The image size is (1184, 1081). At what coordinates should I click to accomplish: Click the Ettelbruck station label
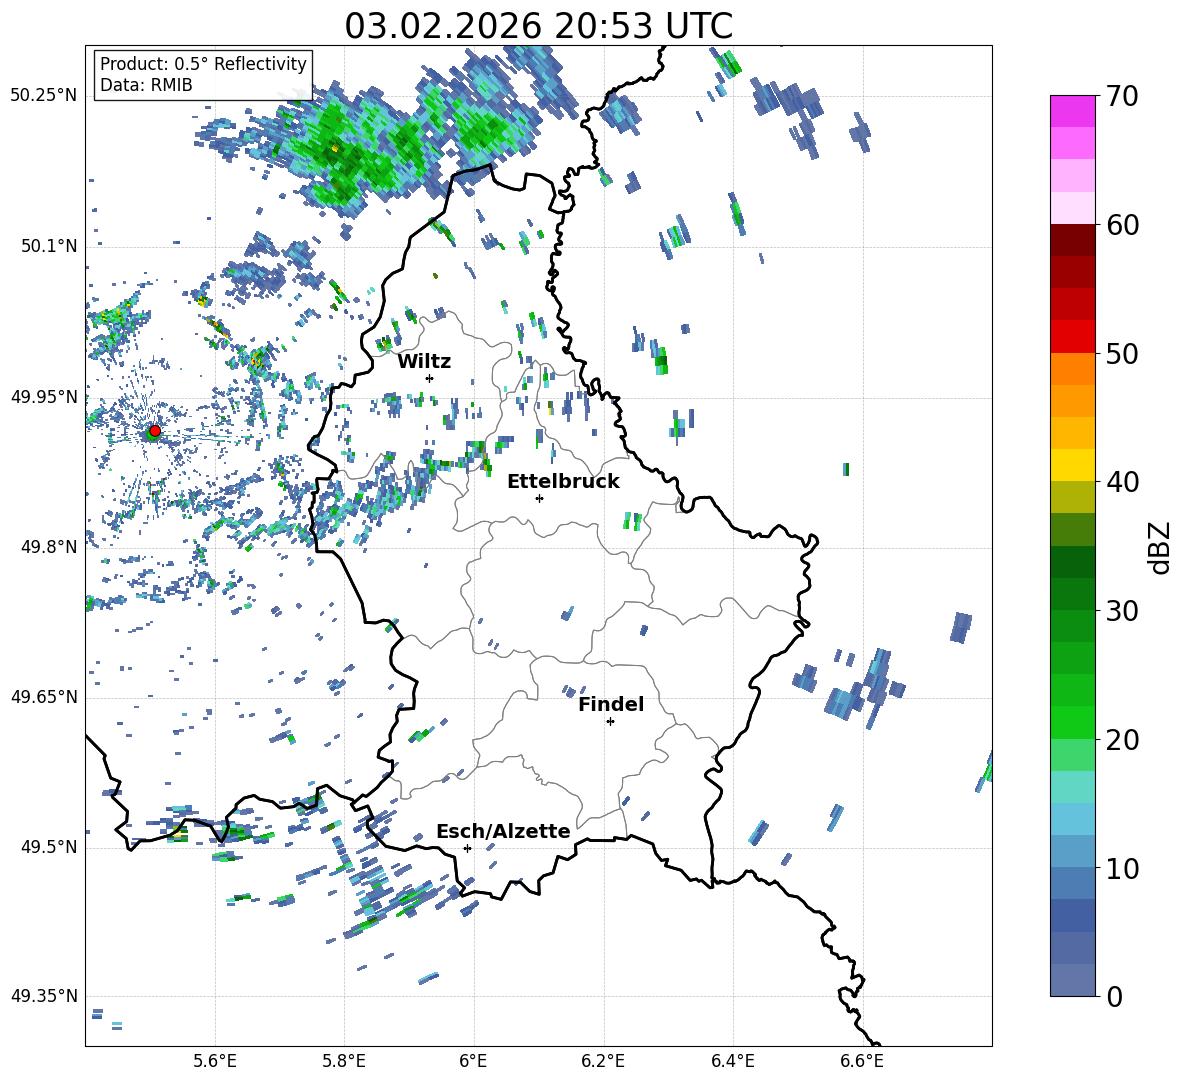[563, 482]
